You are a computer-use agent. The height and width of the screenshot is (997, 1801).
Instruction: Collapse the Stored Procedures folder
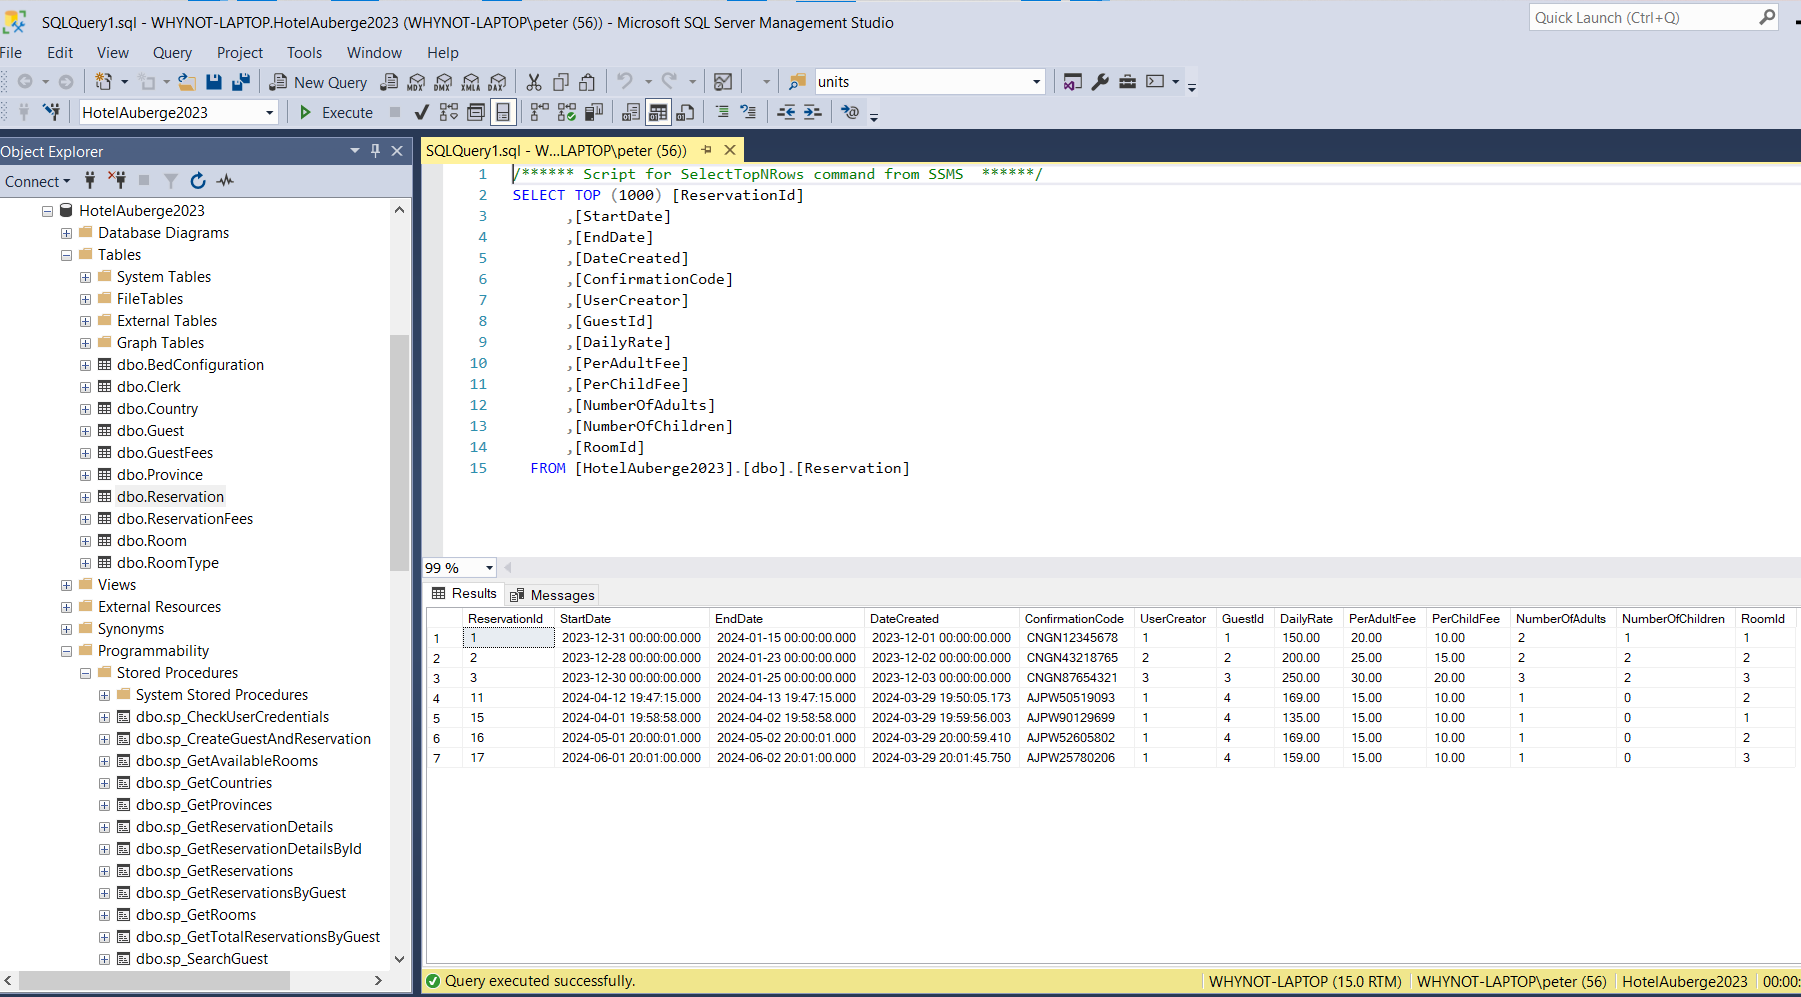click(x=85, y=673)
